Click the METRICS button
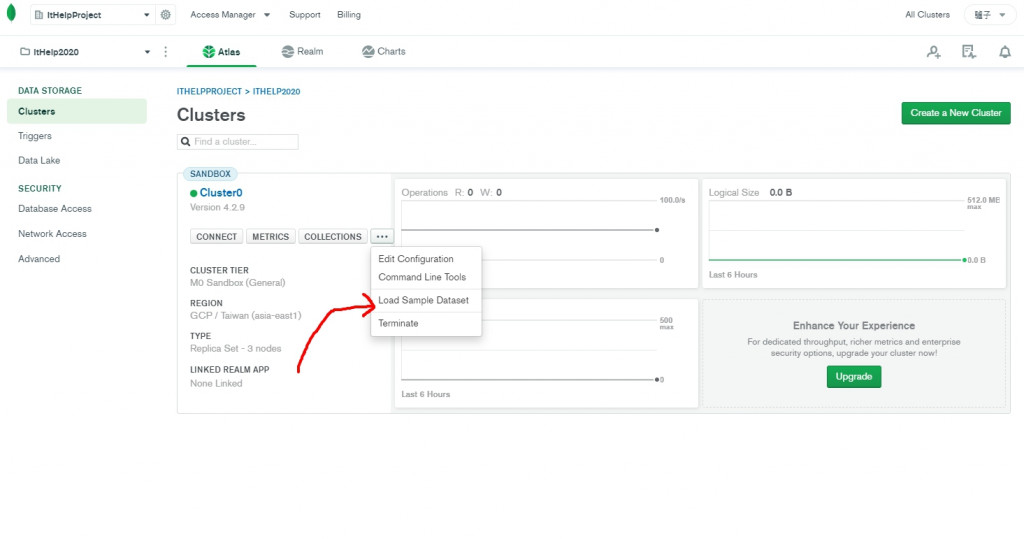 pos(270,237)
